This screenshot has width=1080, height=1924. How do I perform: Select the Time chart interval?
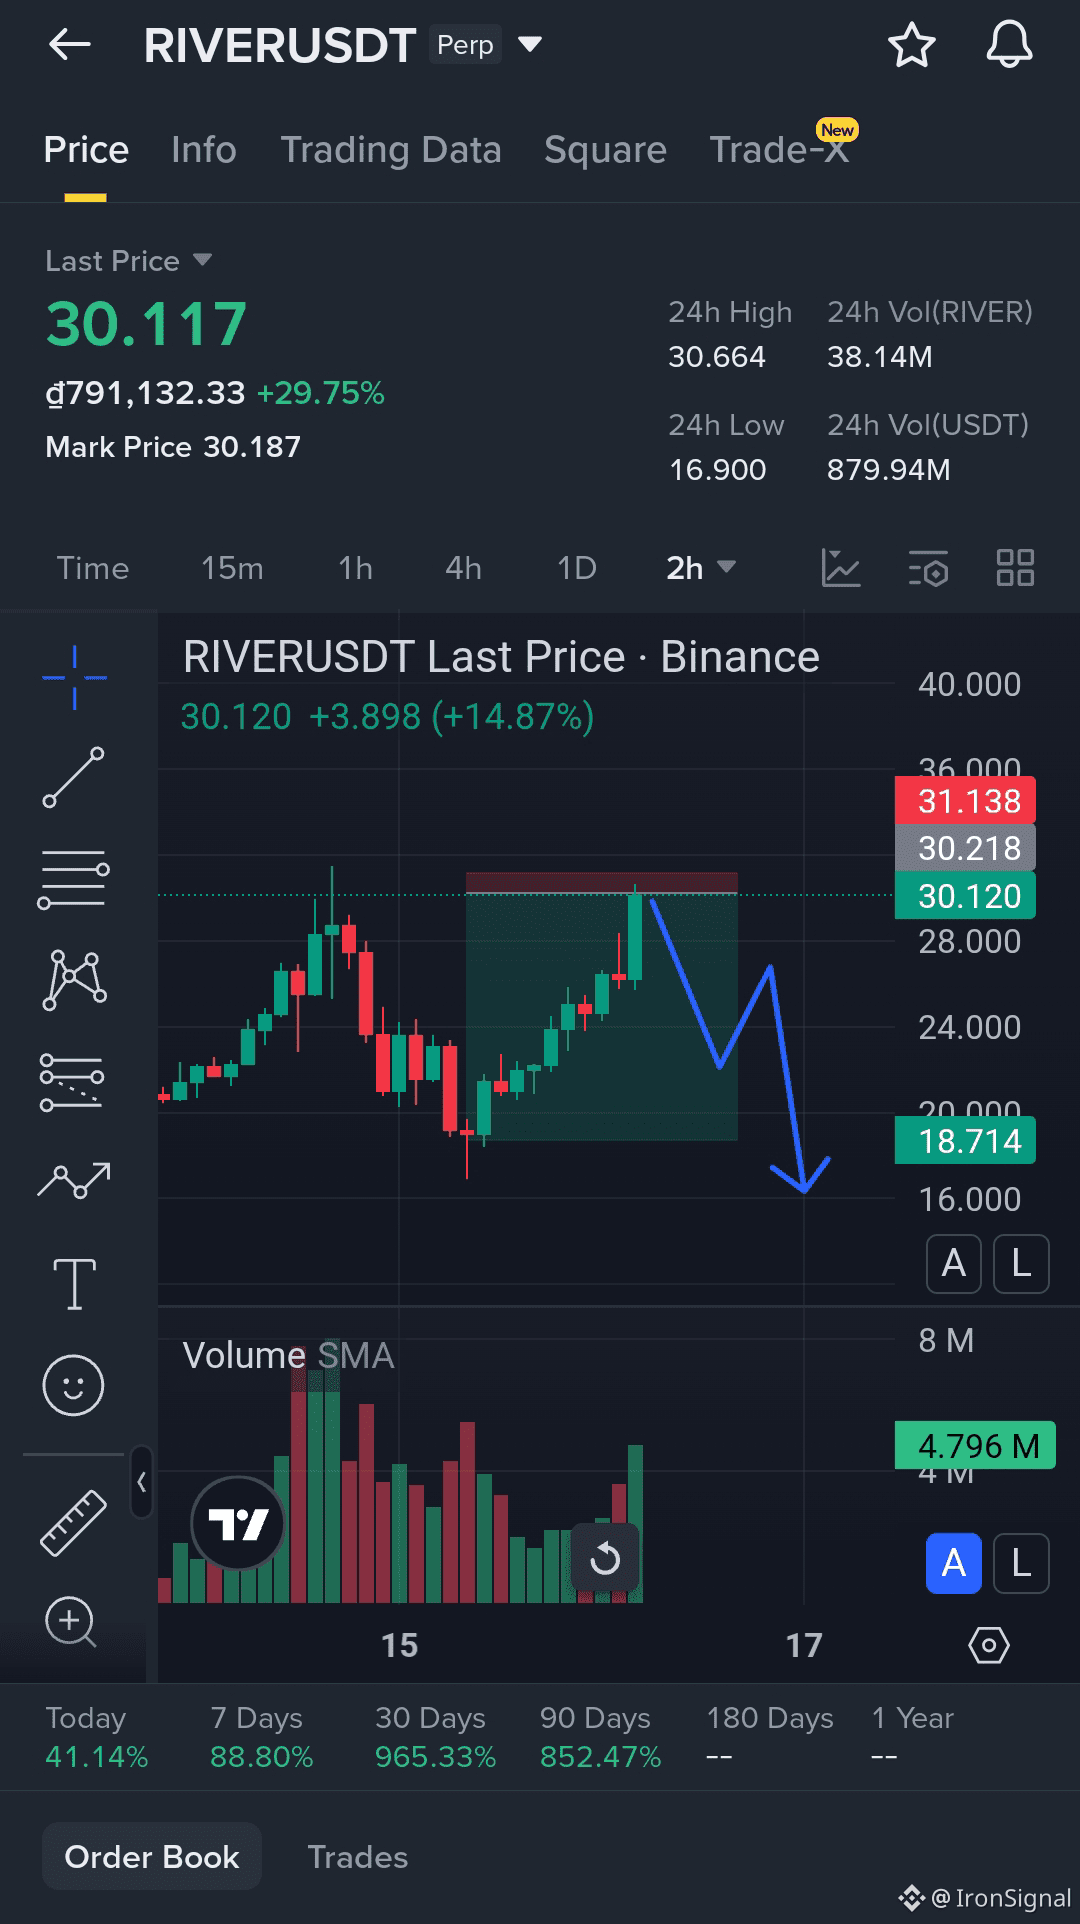93,568
